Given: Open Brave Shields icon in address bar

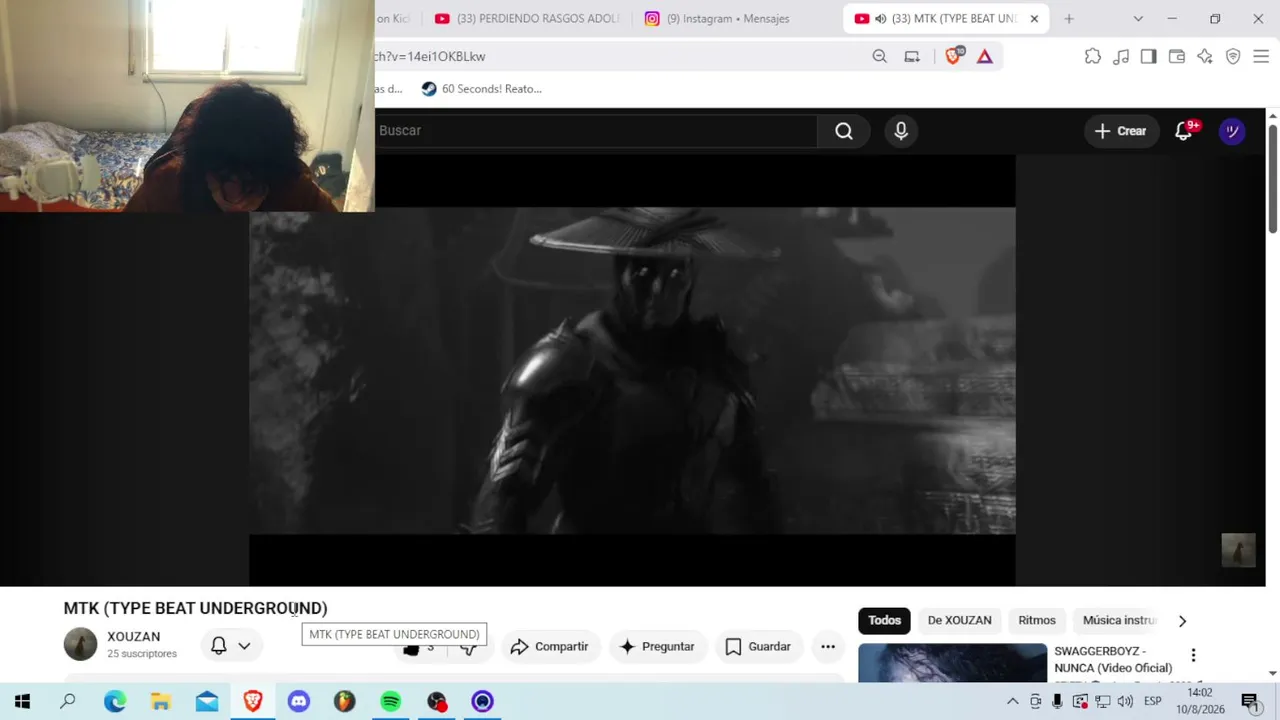Looking at the screenshot, I should [x=953, y=57].
